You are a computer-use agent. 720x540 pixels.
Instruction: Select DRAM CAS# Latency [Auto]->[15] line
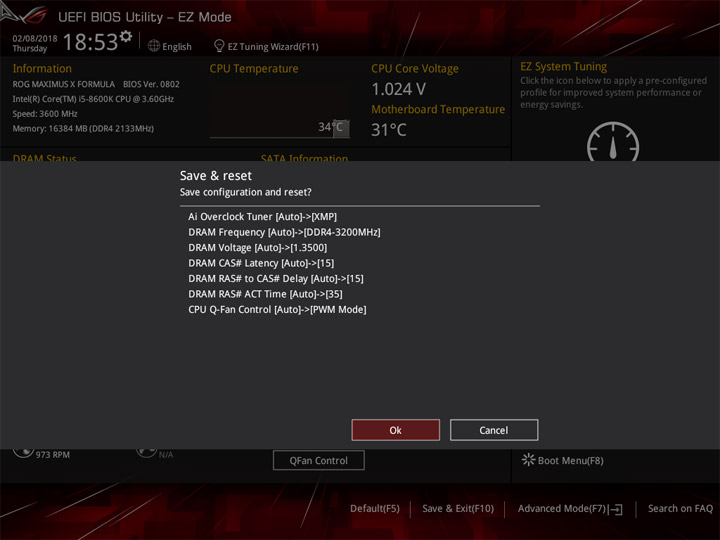(x=261, y=263)
